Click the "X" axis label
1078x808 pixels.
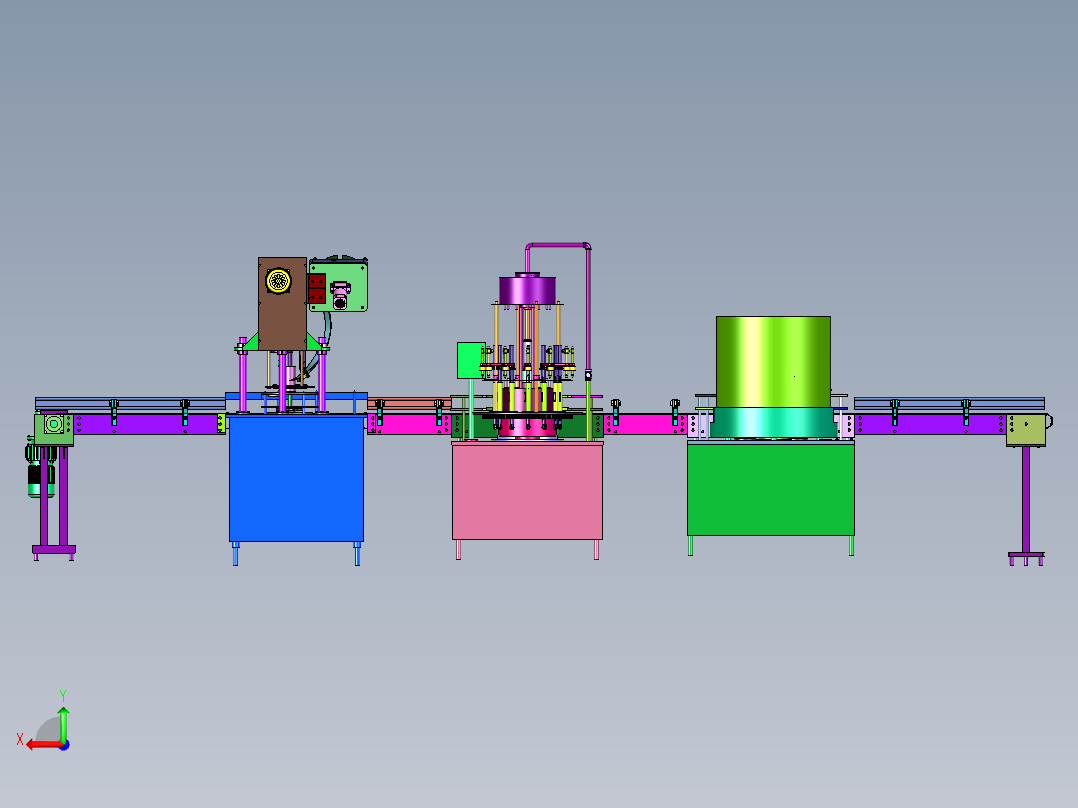(20, 740)
